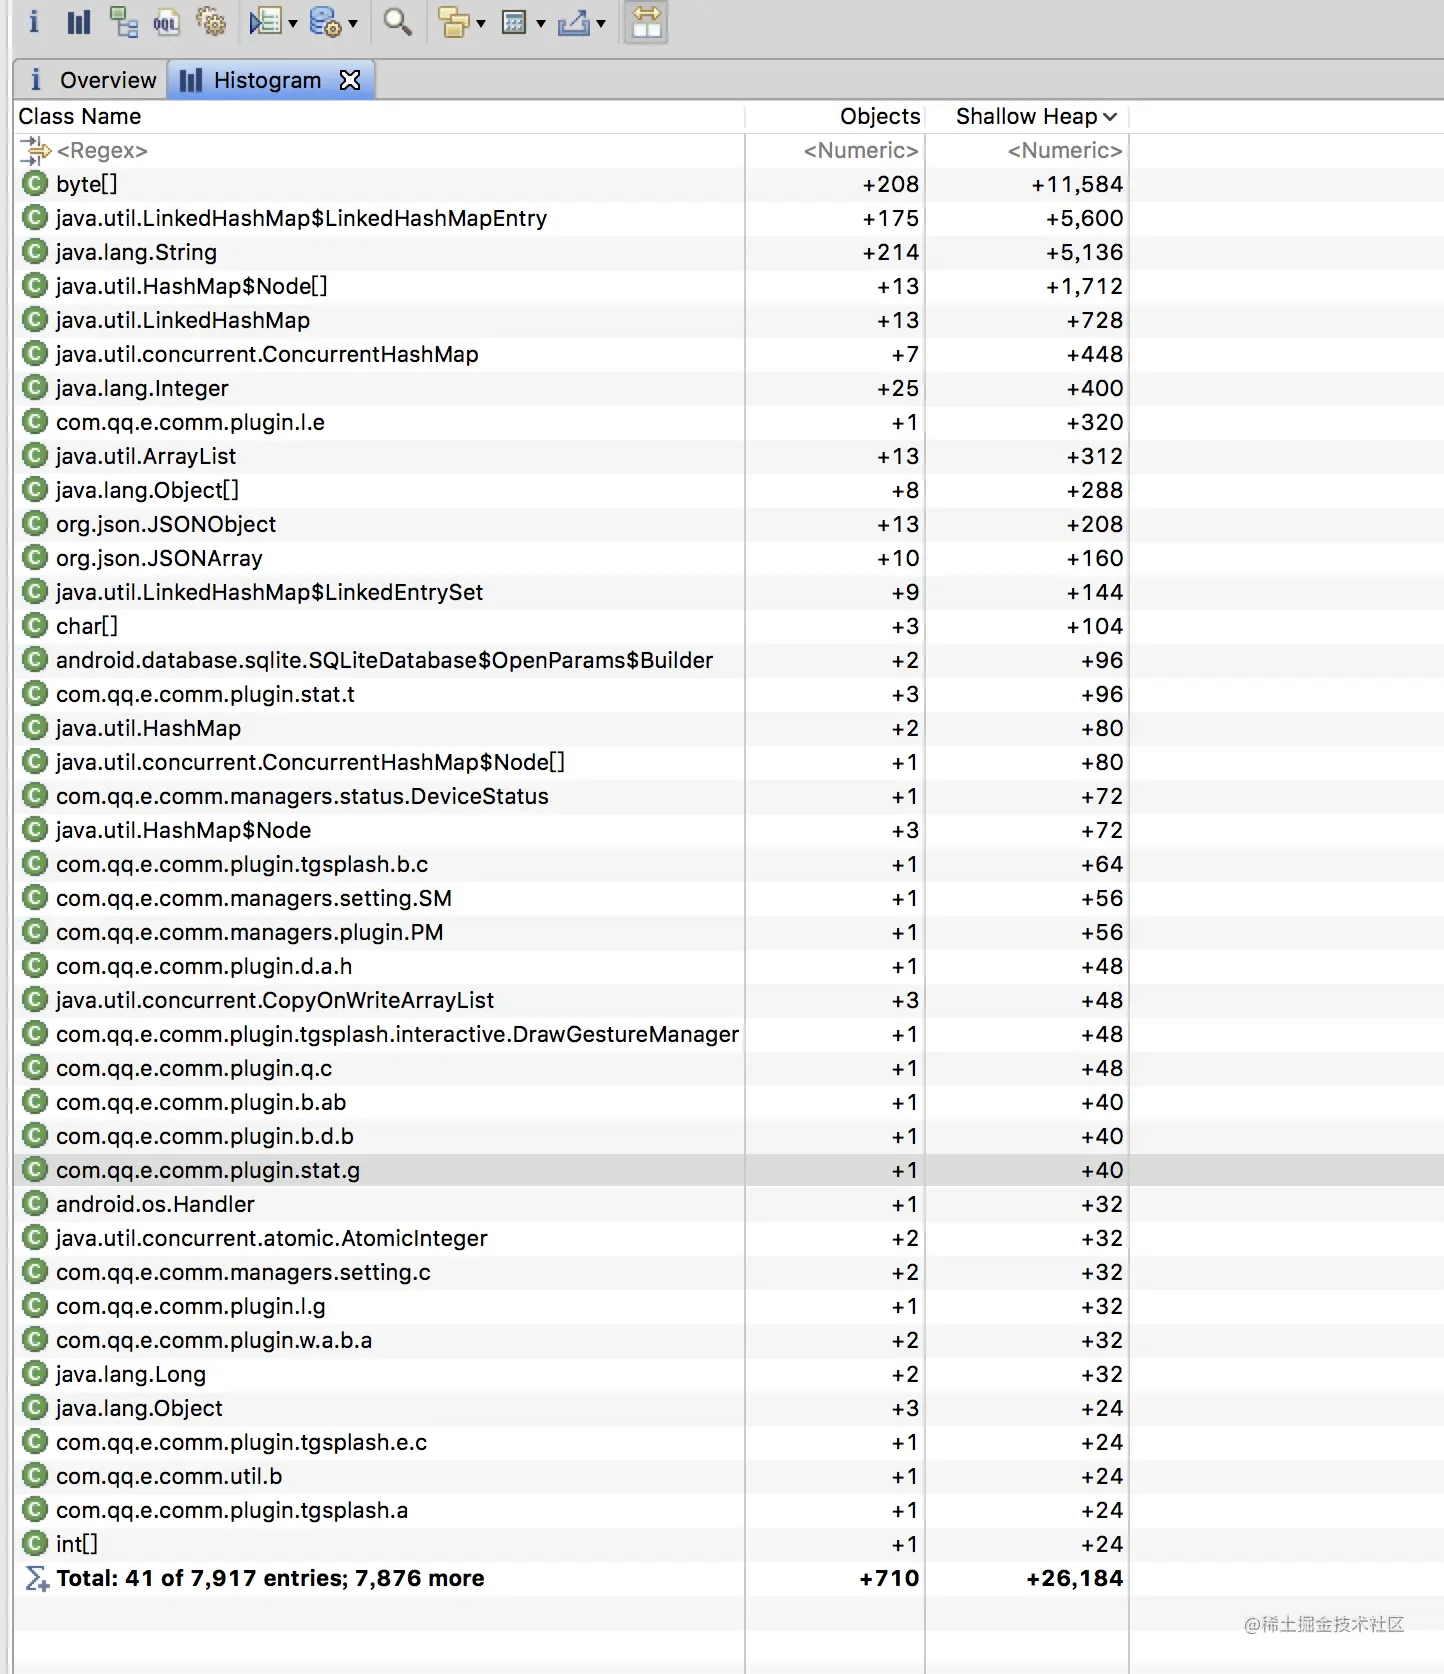1444x1674 pixels.
Task: Switch to the Overview tab
Action: pos(92,80)
